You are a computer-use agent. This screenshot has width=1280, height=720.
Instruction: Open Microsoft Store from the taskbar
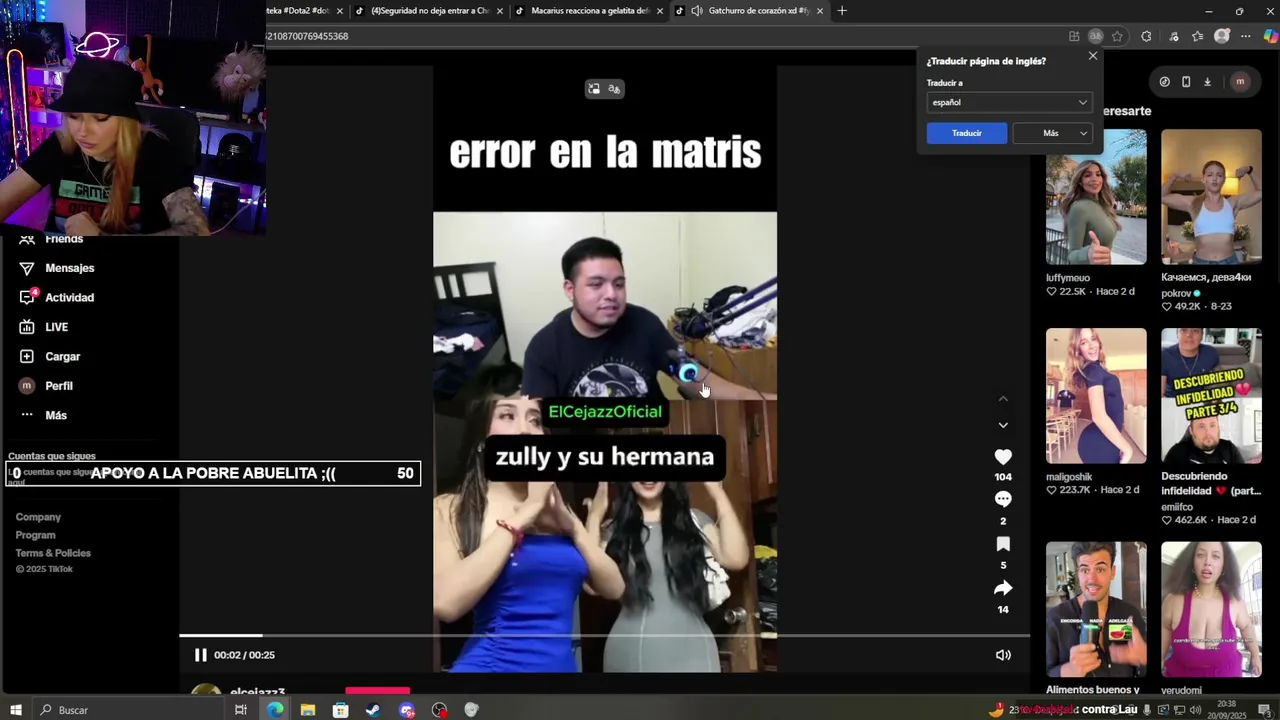pos(341,710)
